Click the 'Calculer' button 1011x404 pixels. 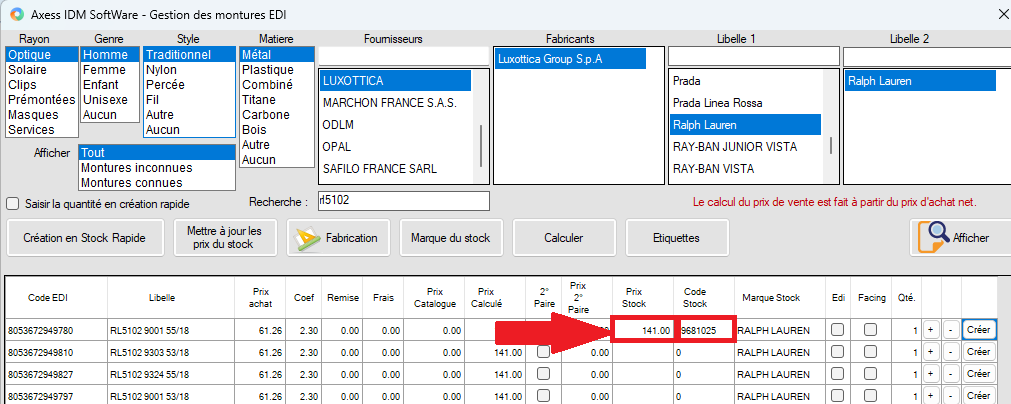(x=563, y=238)
